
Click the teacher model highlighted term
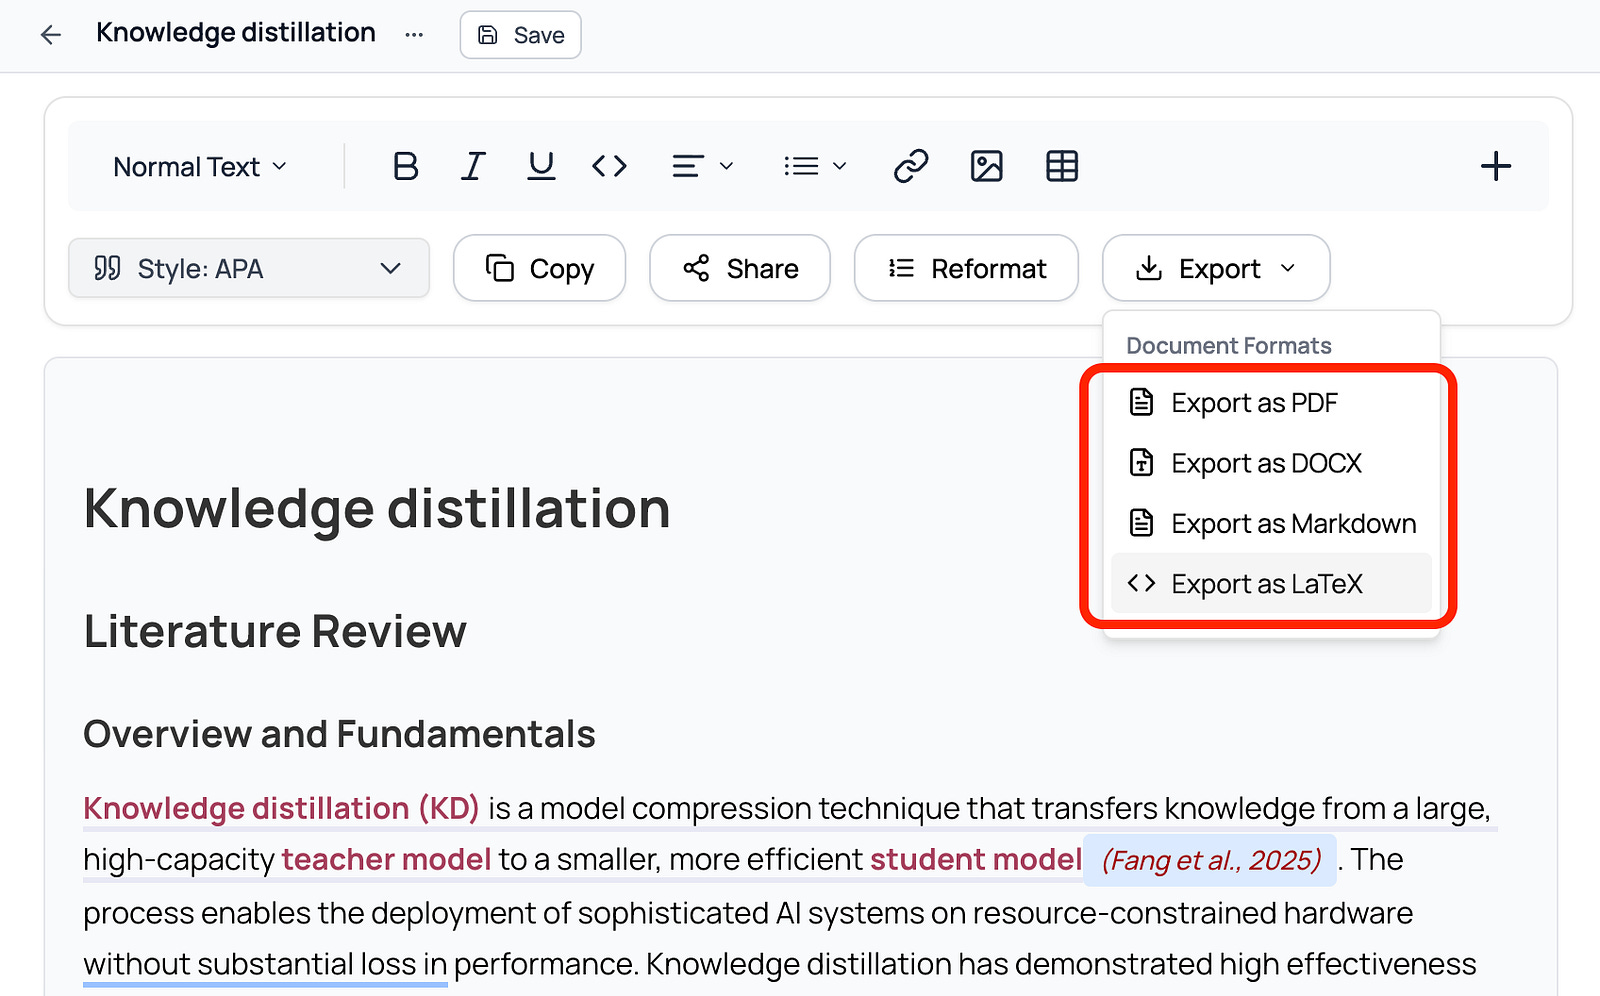[x=386, y=860]
